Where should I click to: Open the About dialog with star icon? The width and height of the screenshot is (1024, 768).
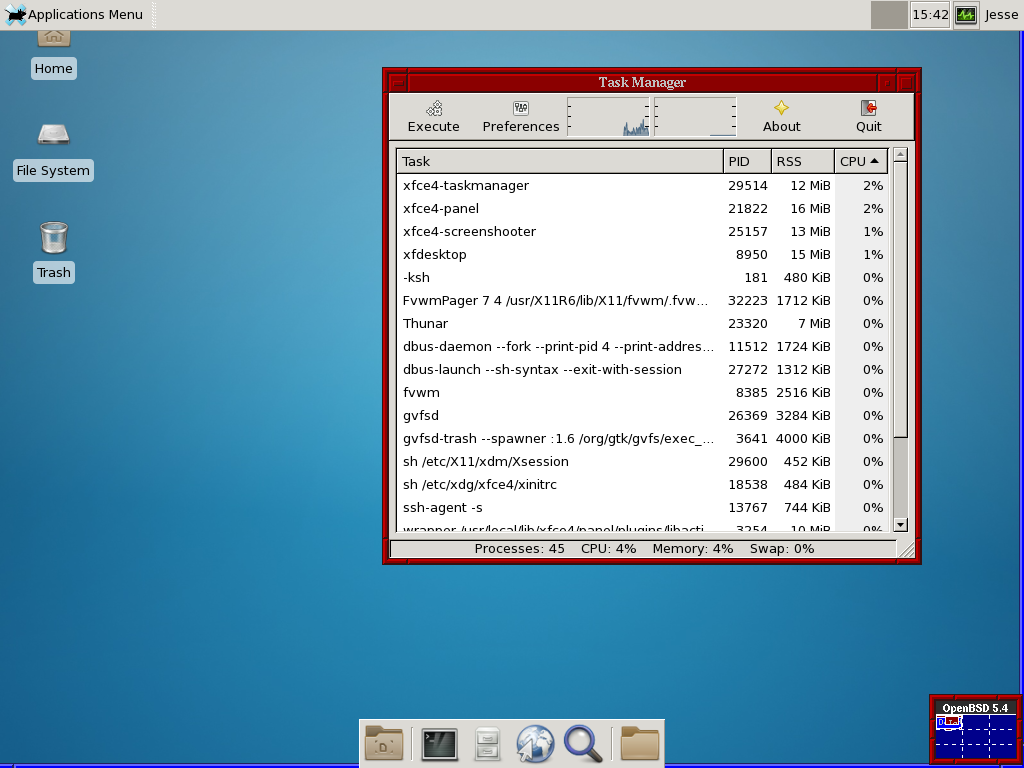point(781,116)
